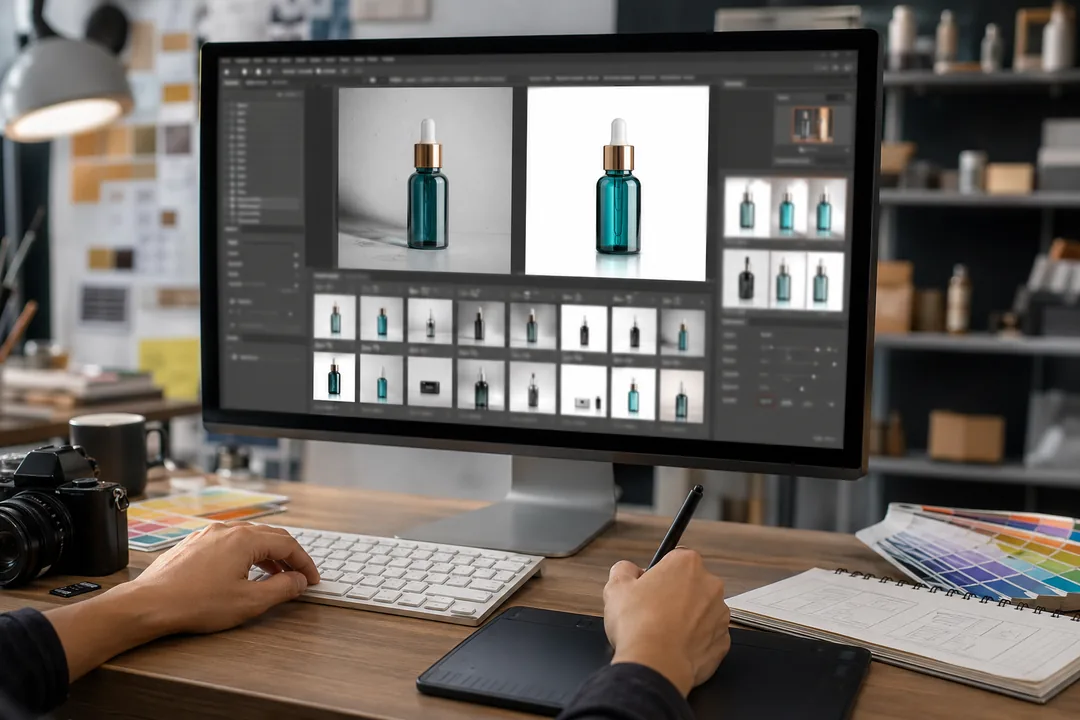Pick fifth bottom-row thumbnail, slim gray bottle
This screenshot has width=1080, height=720.
click(532, 388)
